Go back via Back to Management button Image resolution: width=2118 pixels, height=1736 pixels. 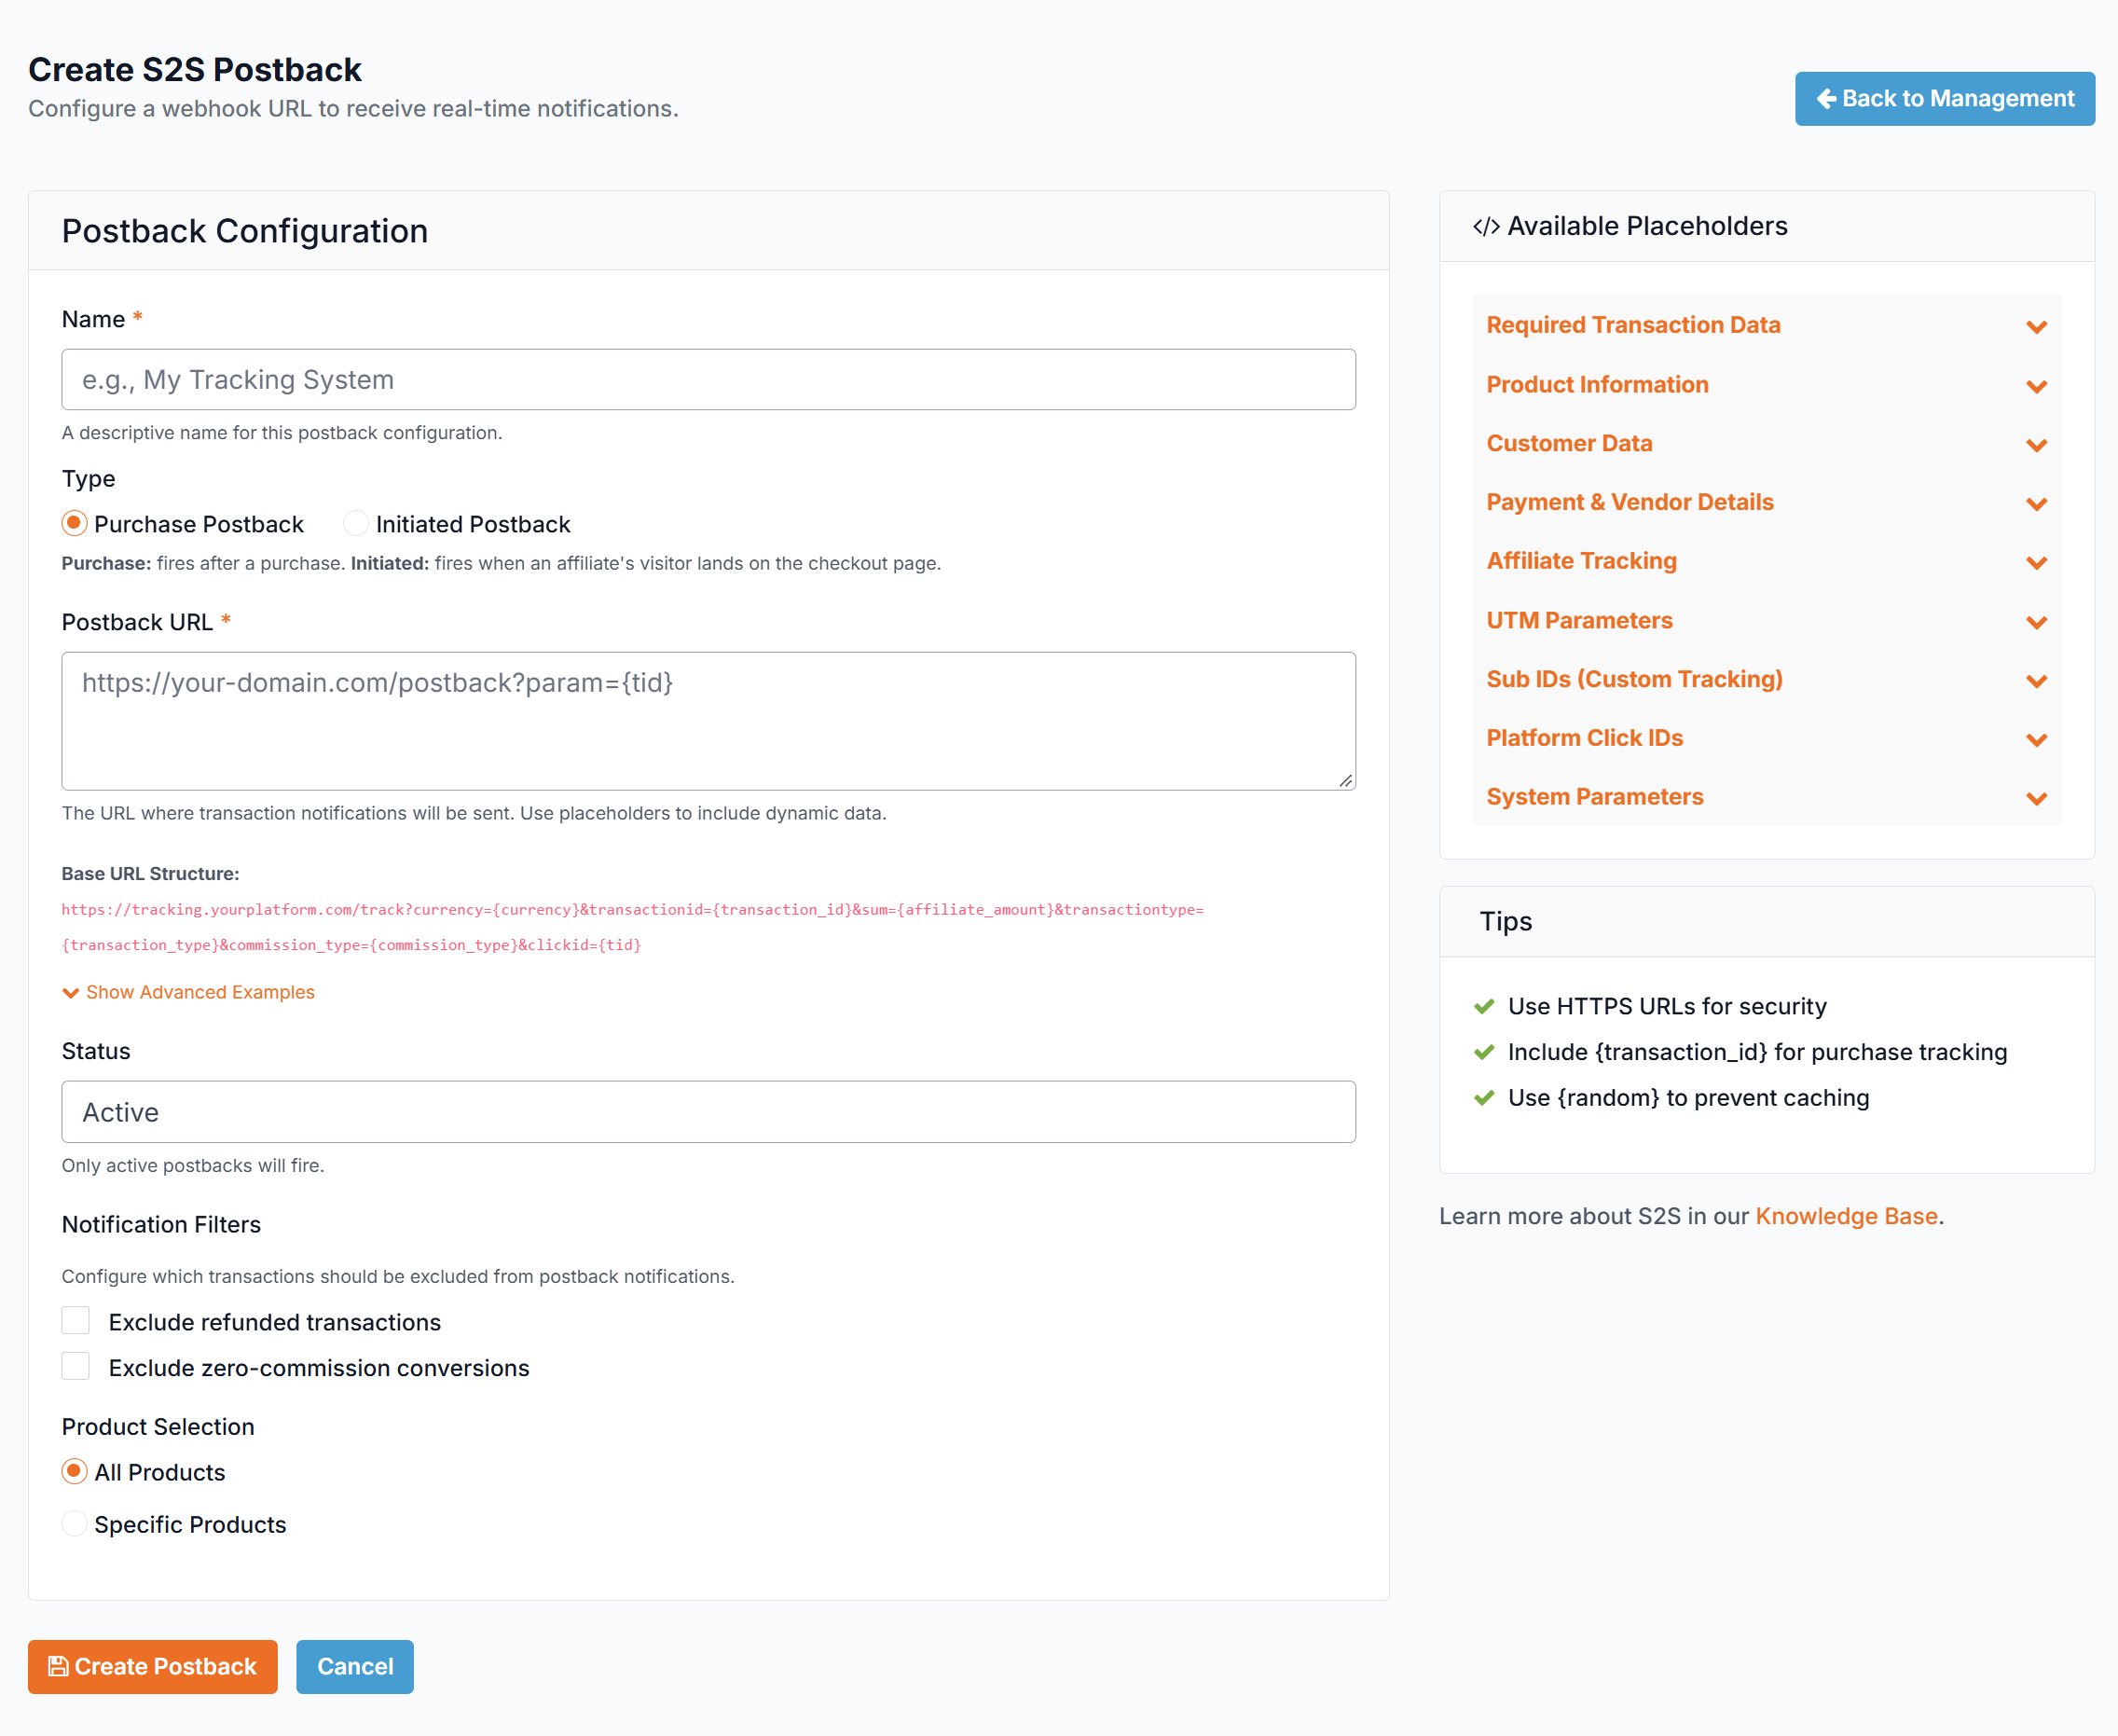pyautogui.click(x=1944, y=99)
